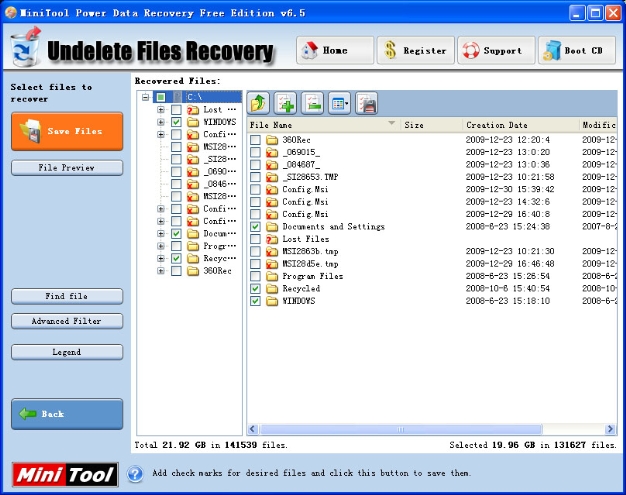Maximize the MiniTool window
Screen dimensions: 626x495
pos(595,13)
